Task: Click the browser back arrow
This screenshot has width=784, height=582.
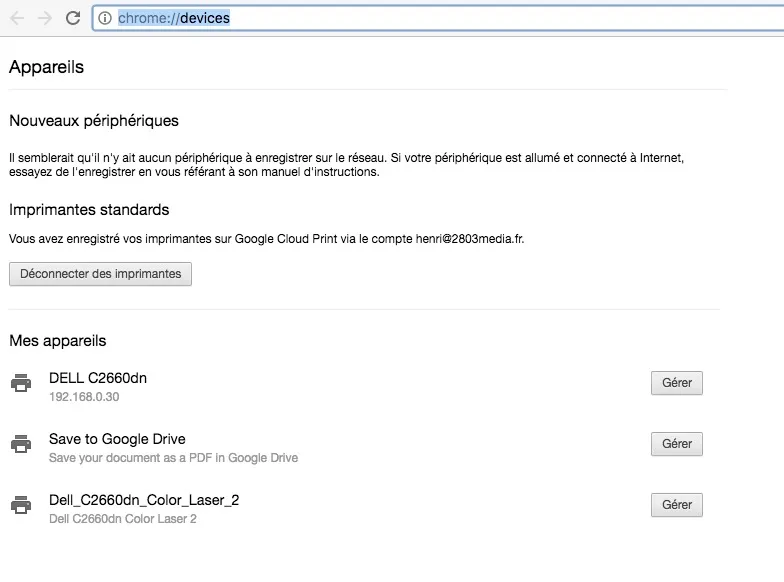Action: click(x=17, y=18)
